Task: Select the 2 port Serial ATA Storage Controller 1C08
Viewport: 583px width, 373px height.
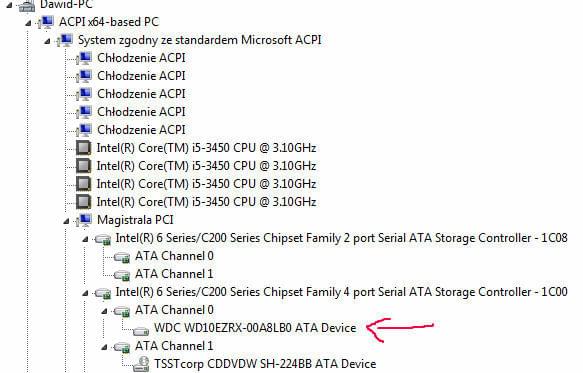Action: [341, 238]
